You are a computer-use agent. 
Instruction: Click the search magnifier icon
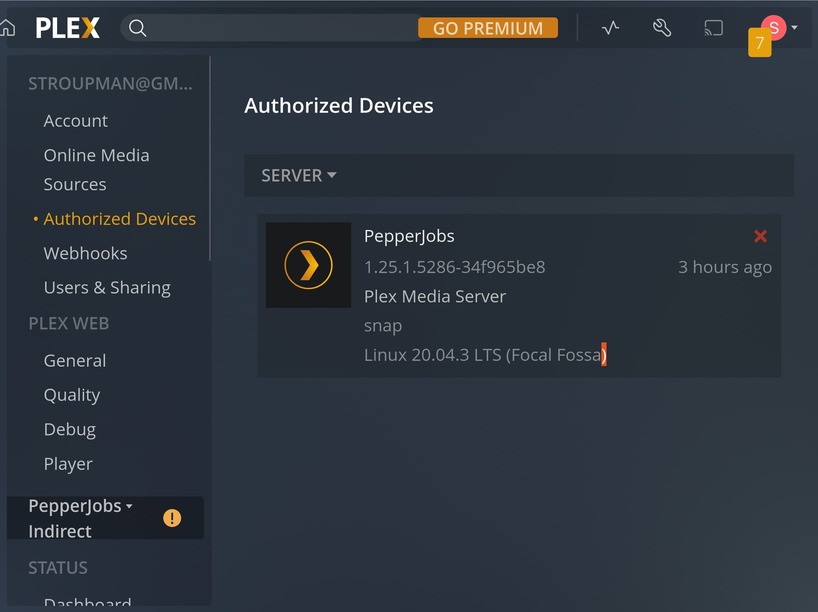138,28
